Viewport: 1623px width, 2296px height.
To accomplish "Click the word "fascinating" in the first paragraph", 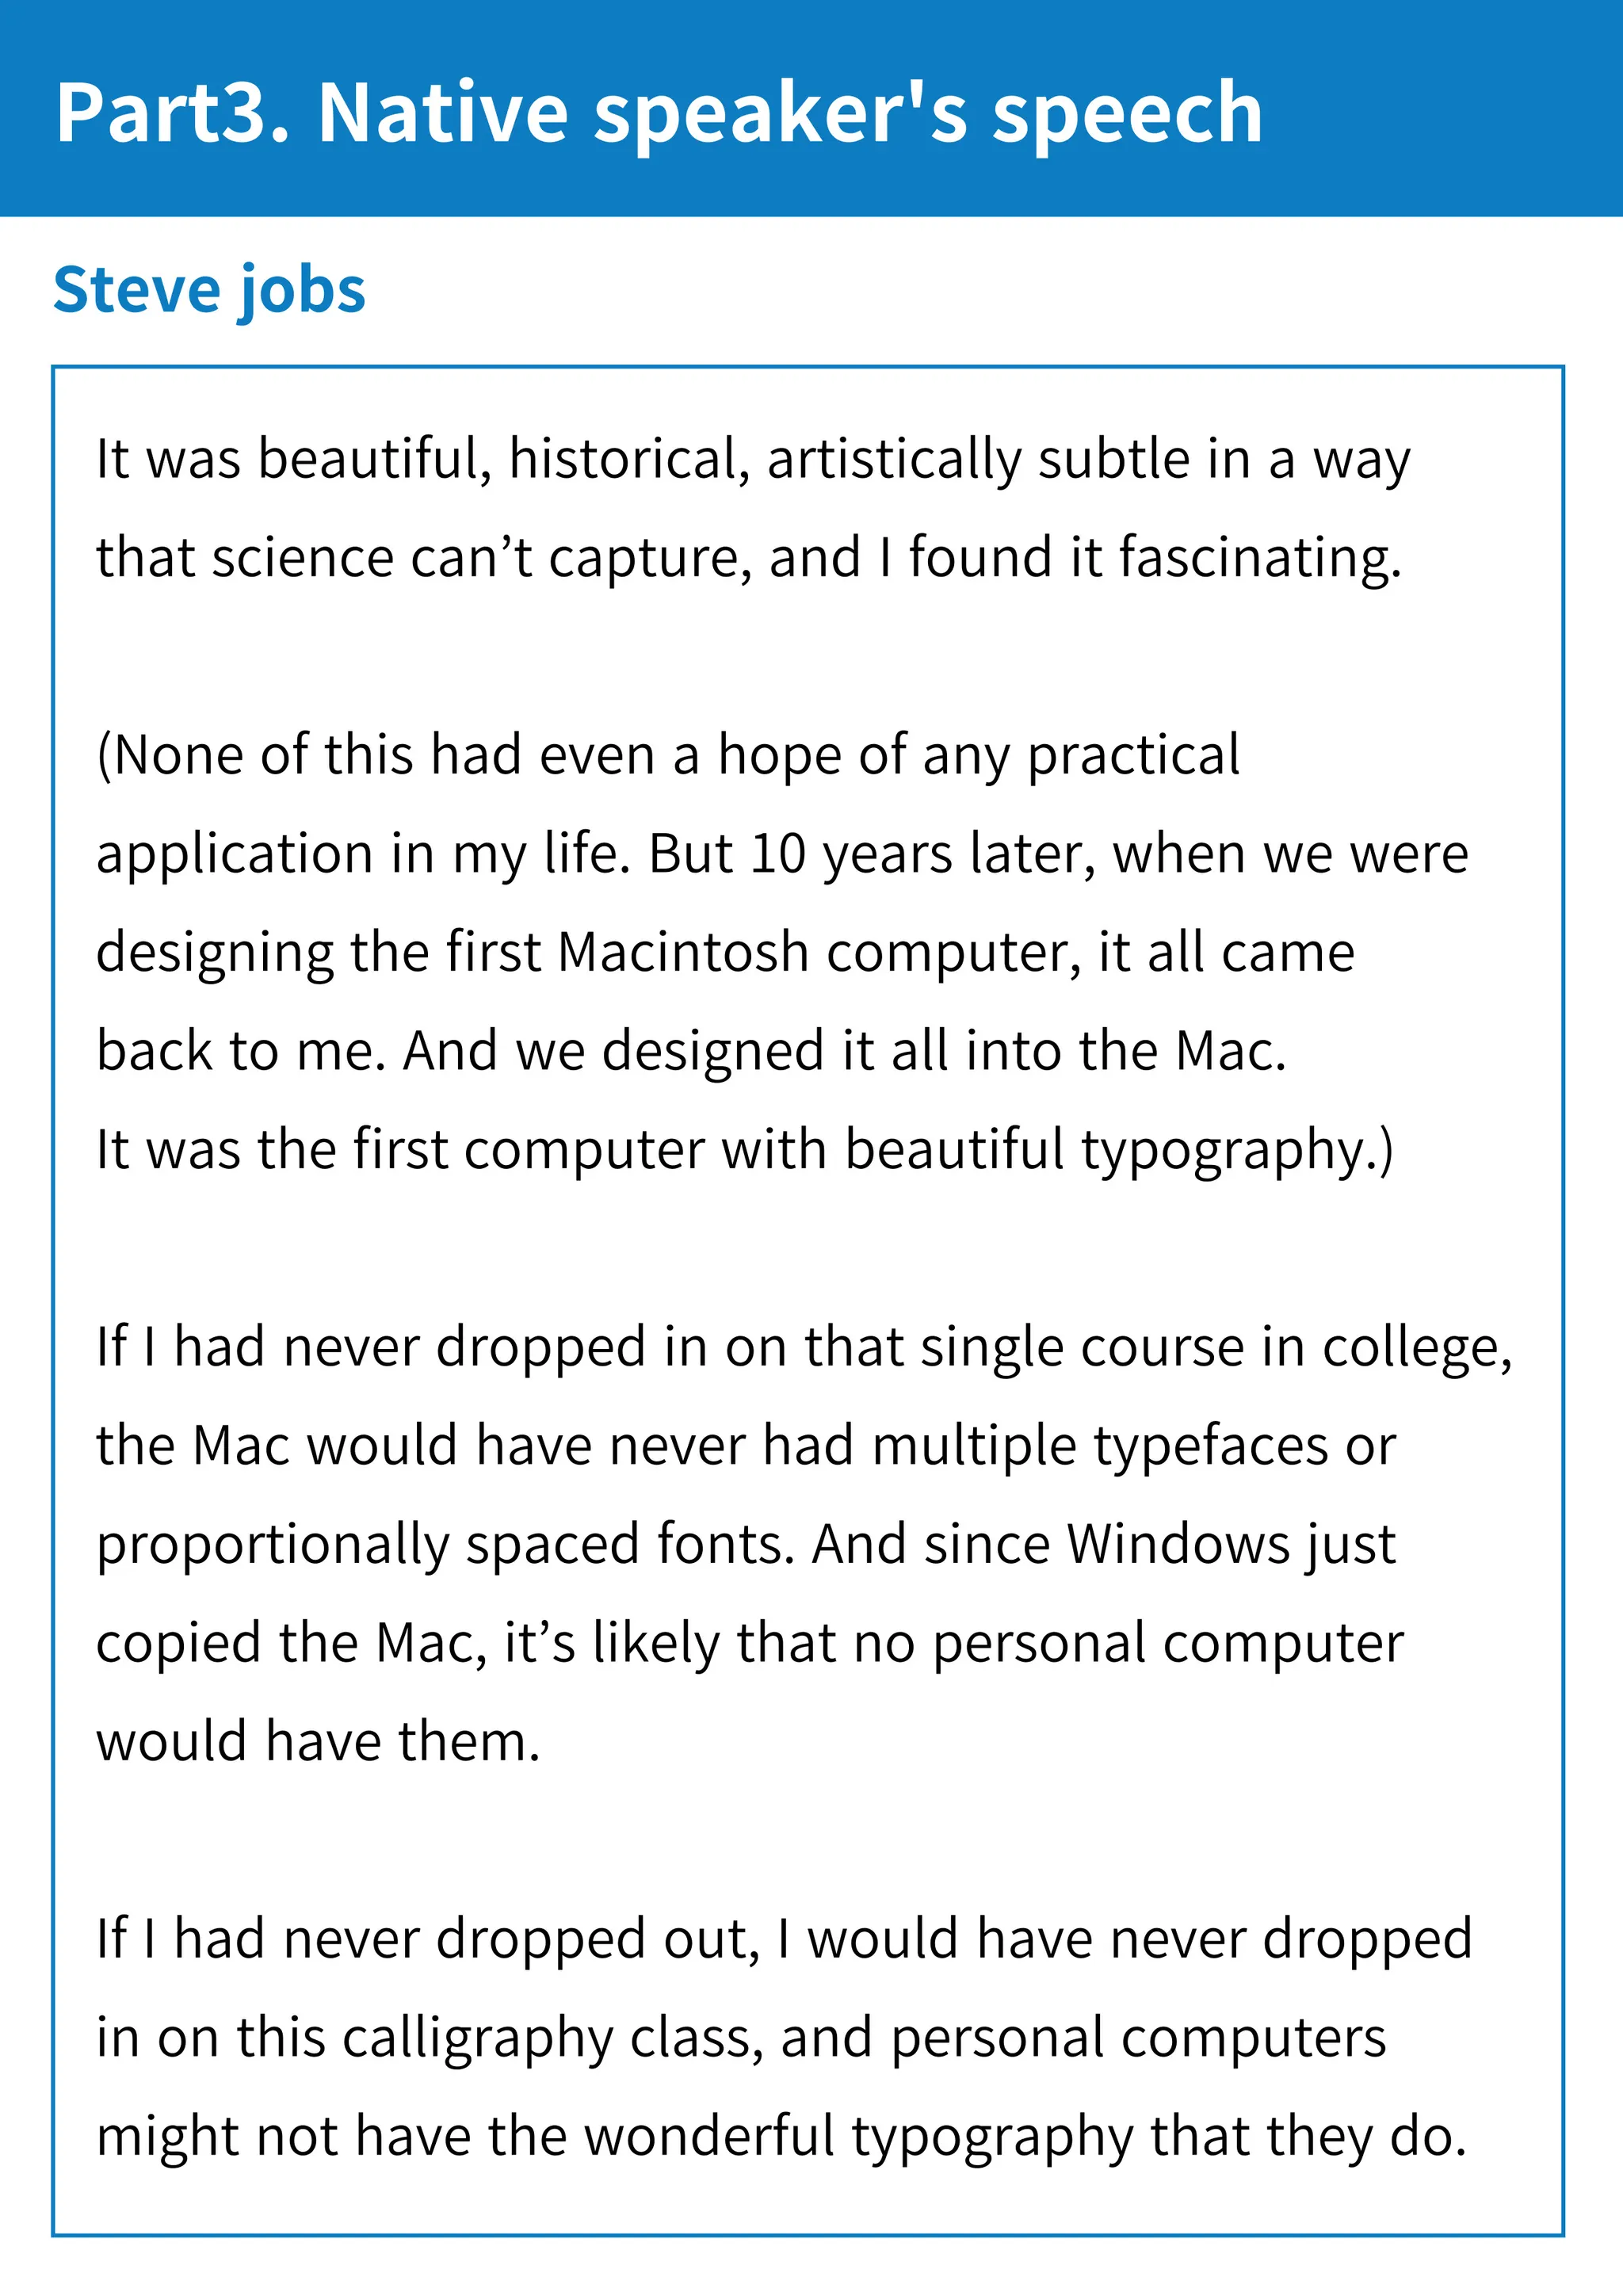I will [x=1258, y=558].
